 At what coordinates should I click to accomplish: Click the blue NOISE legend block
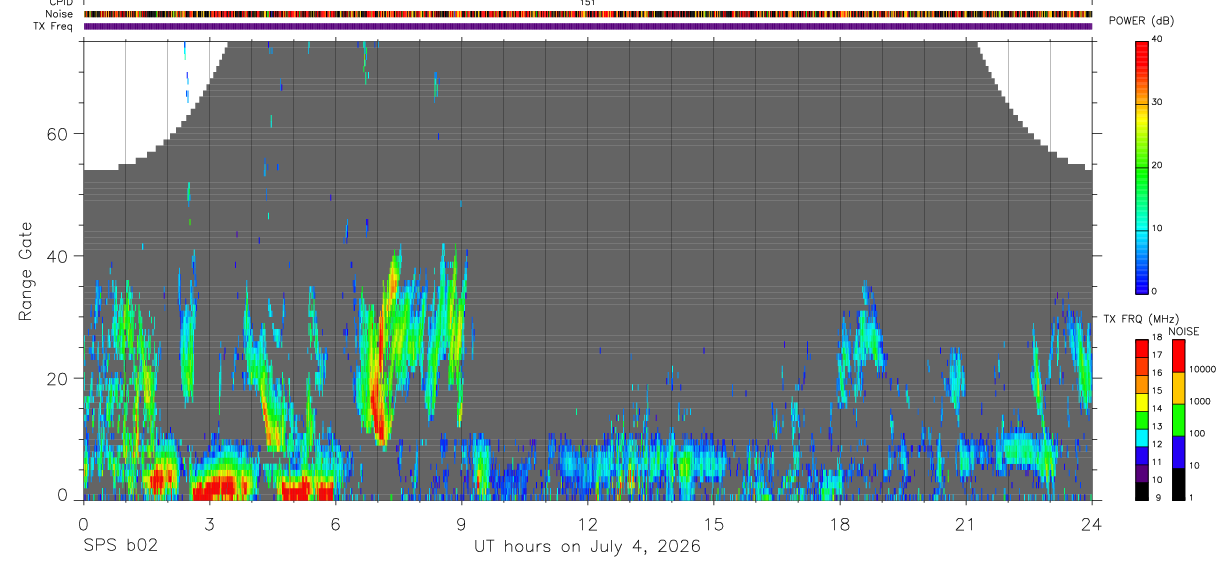pos(1178,450)
